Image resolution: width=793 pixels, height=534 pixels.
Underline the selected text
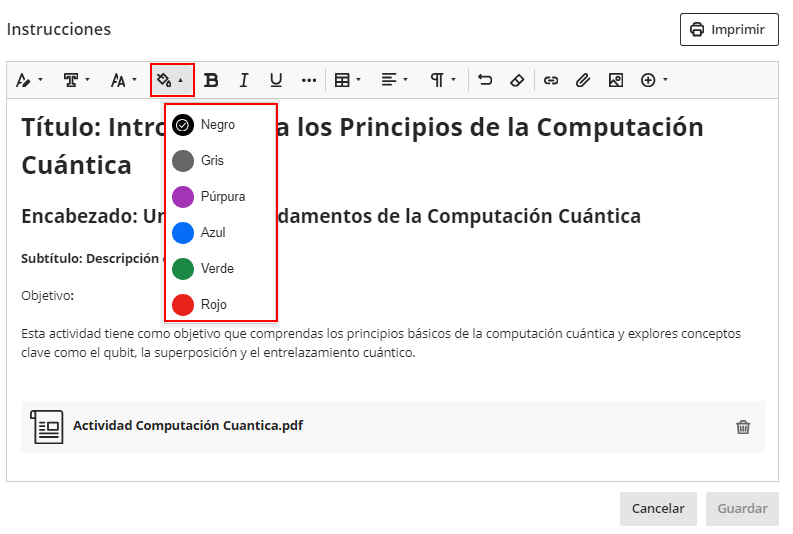coord(276,80)
